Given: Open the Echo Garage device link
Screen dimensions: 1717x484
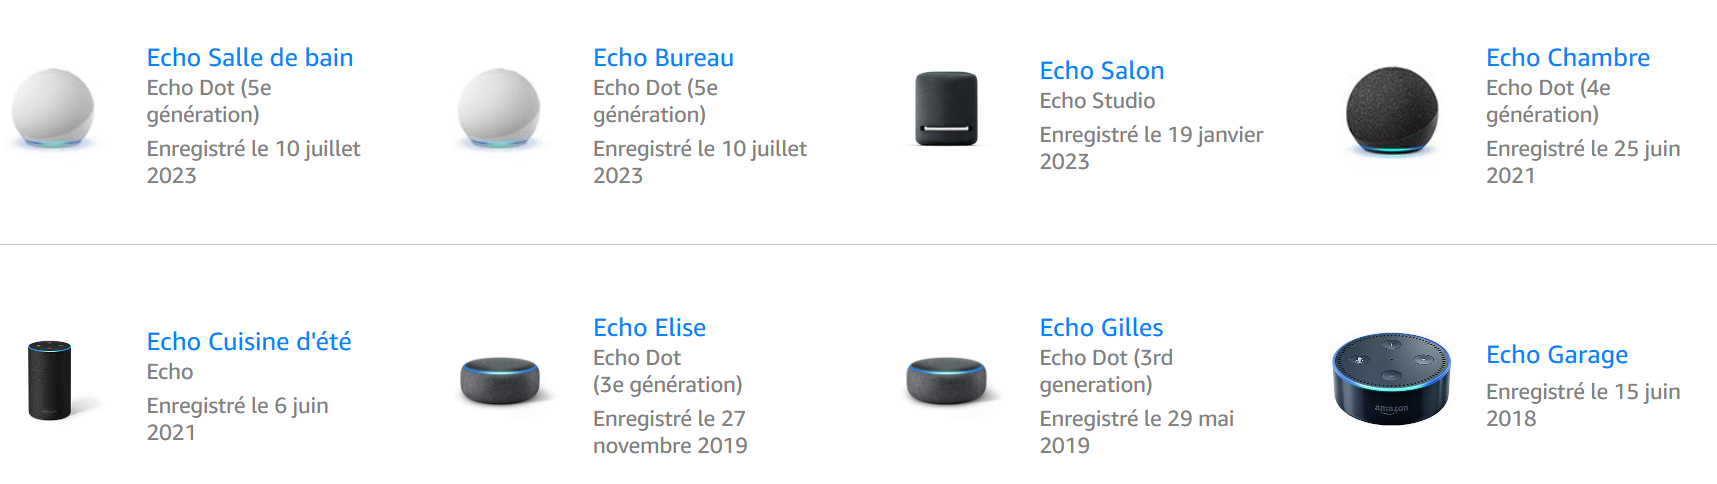Looking at the screenshot, I should tap(1557, 355).
